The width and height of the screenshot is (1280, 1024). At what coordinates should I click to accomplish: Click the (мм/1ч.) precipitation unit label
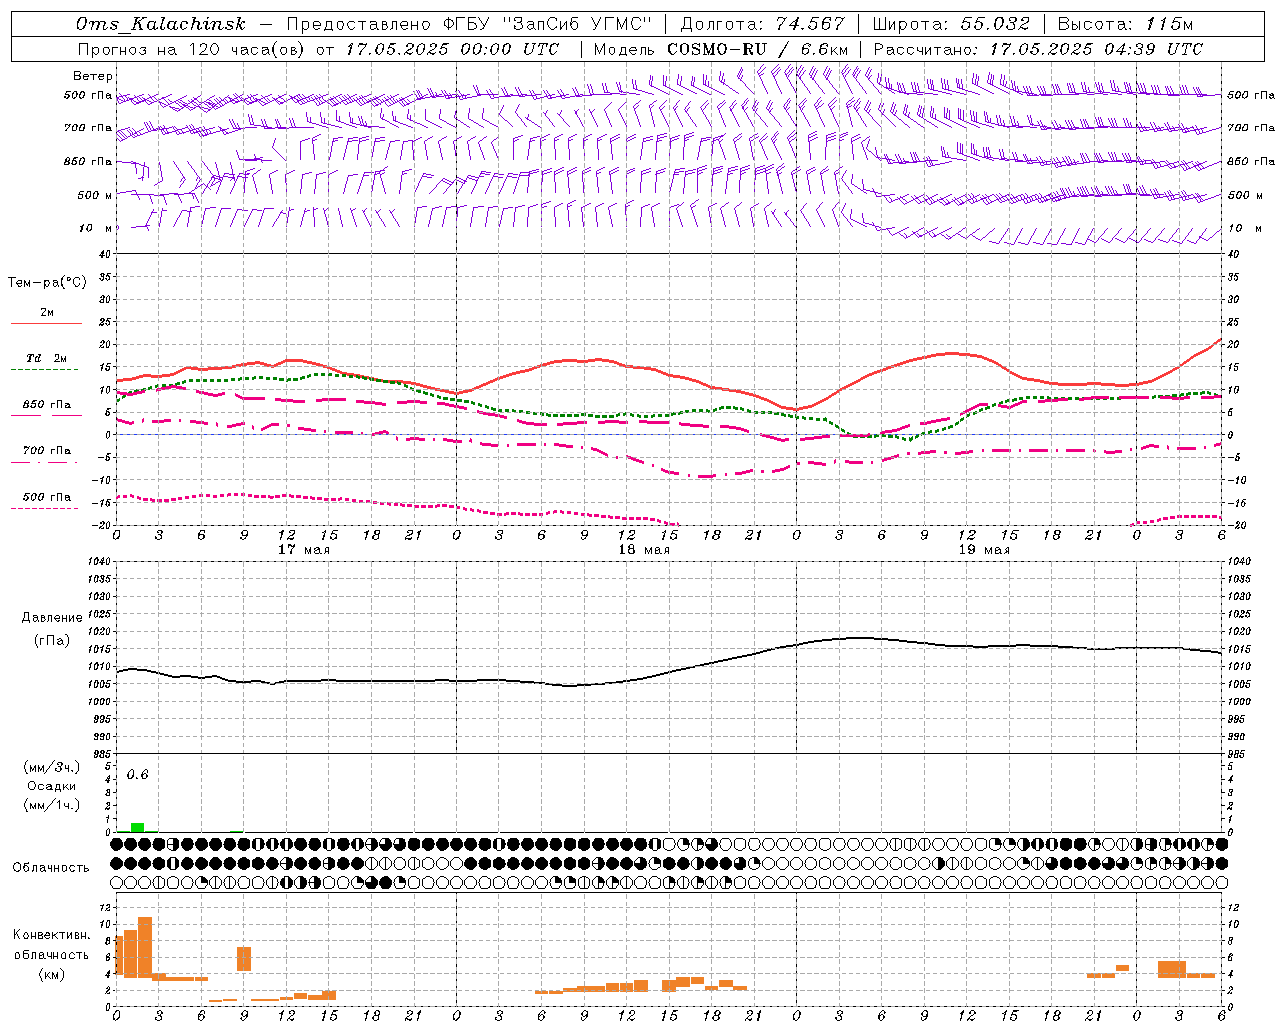[52, 805]
